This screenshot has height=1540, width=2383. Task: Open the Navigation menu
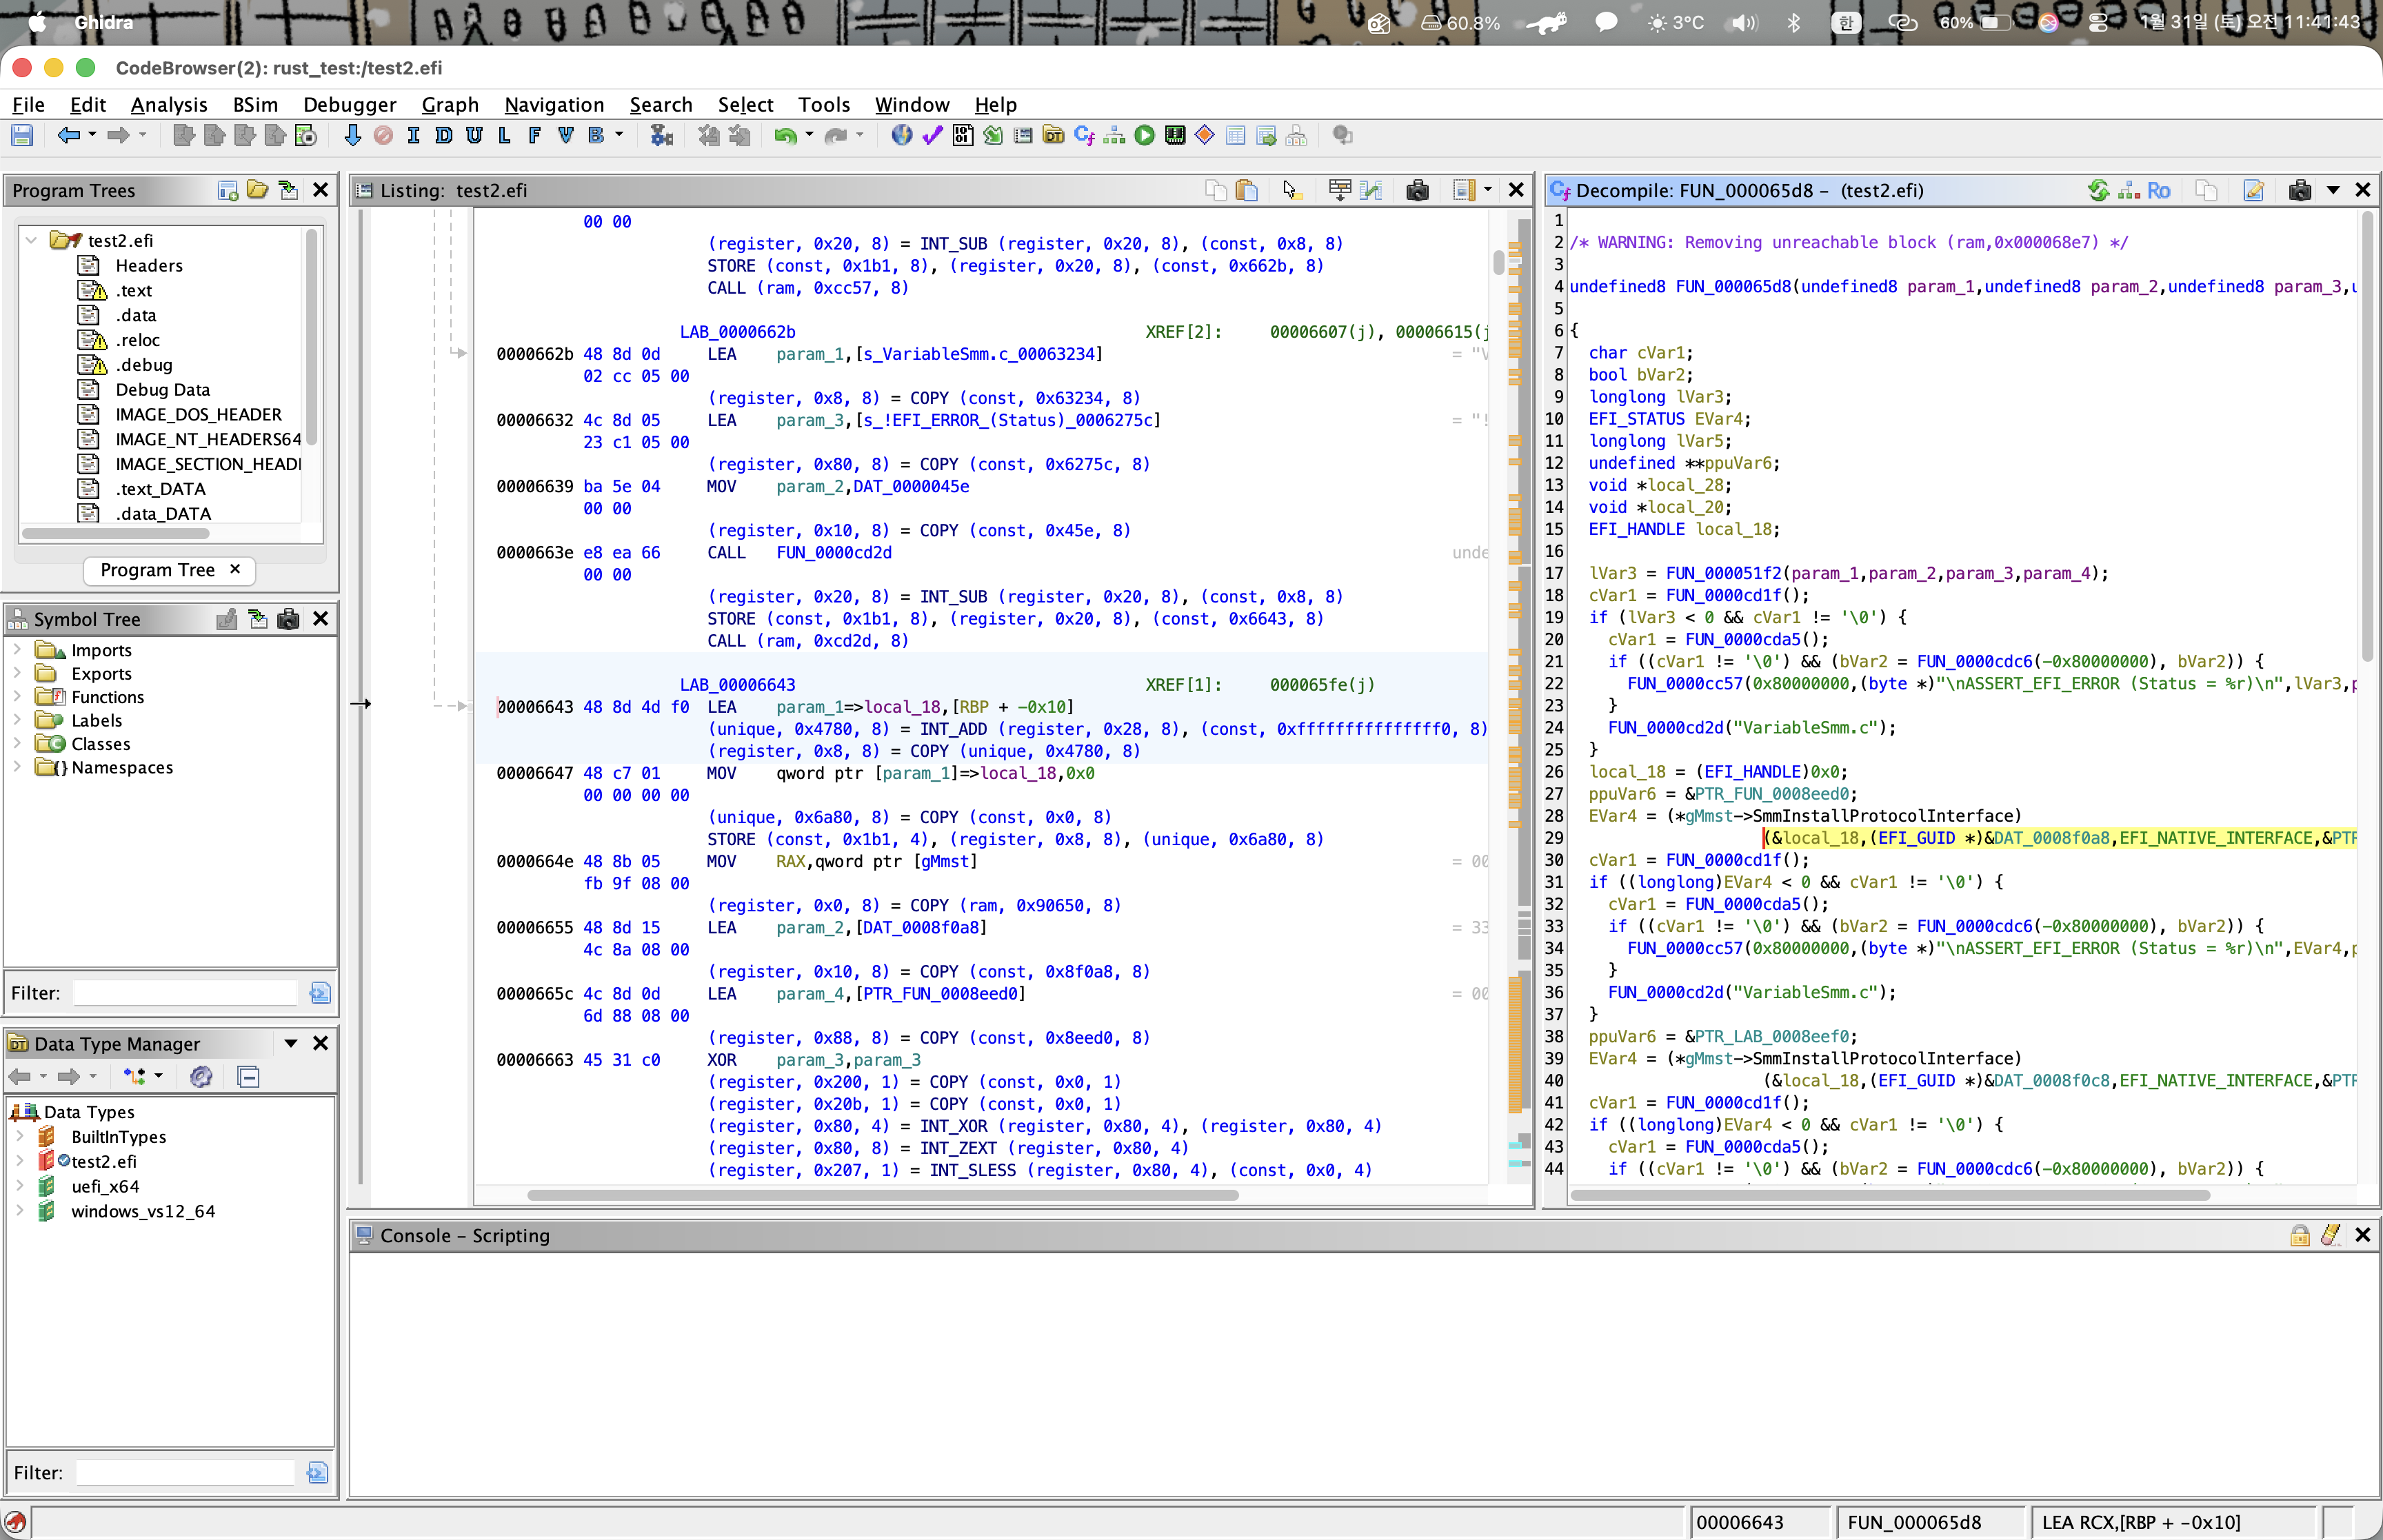(x=553, y=104)
